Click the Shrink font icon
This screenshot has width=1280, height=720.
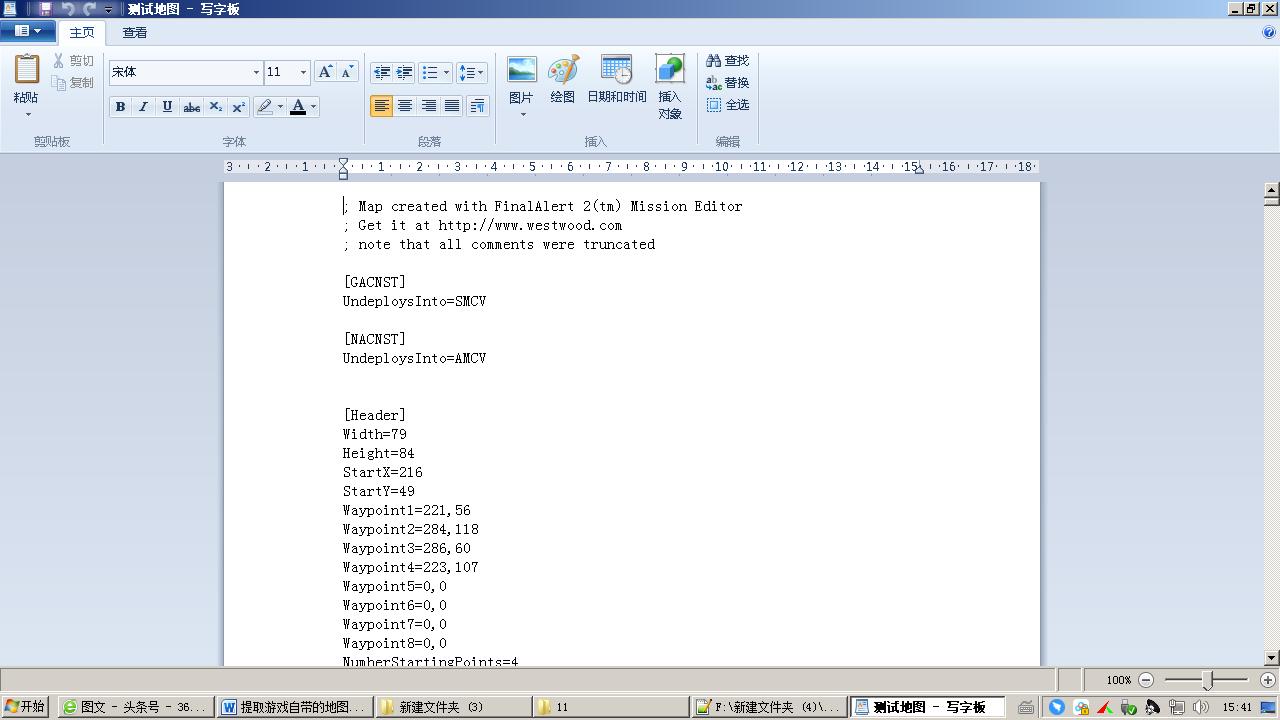click(347, 72)
